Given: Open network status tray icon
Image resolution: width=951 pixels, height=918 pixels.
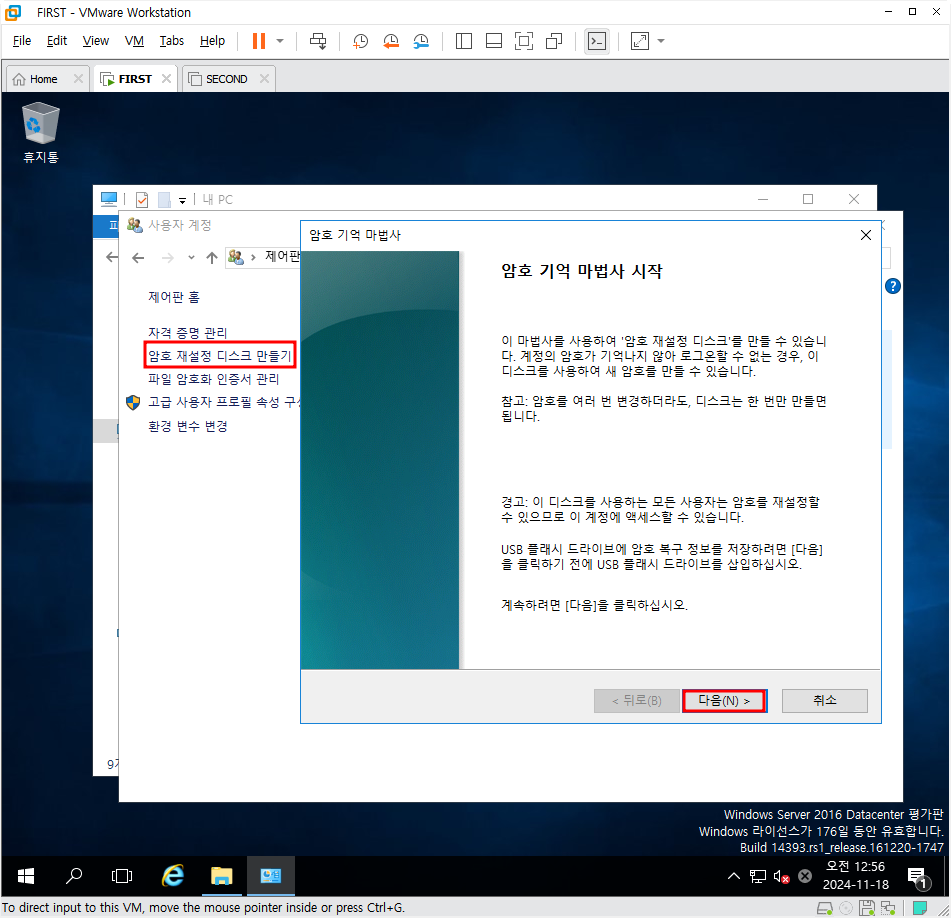Looking at the screenshot, I should click(x=758, y=876).
